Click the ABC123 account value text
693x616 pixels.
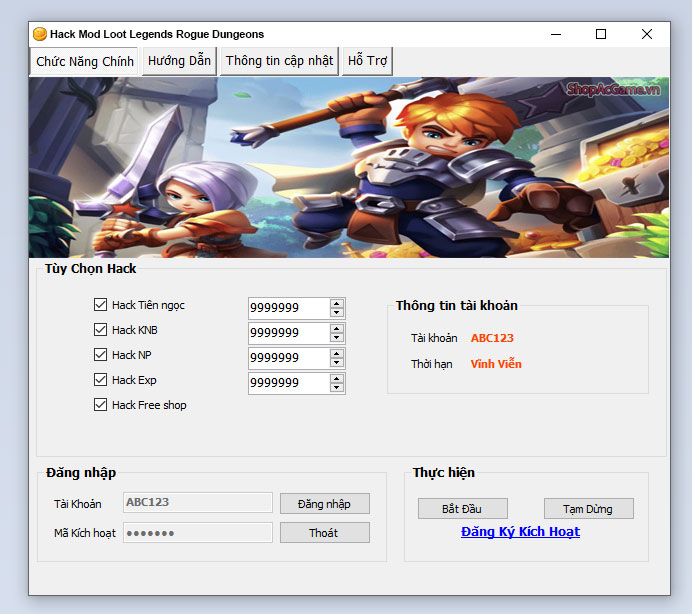(492, 338)
